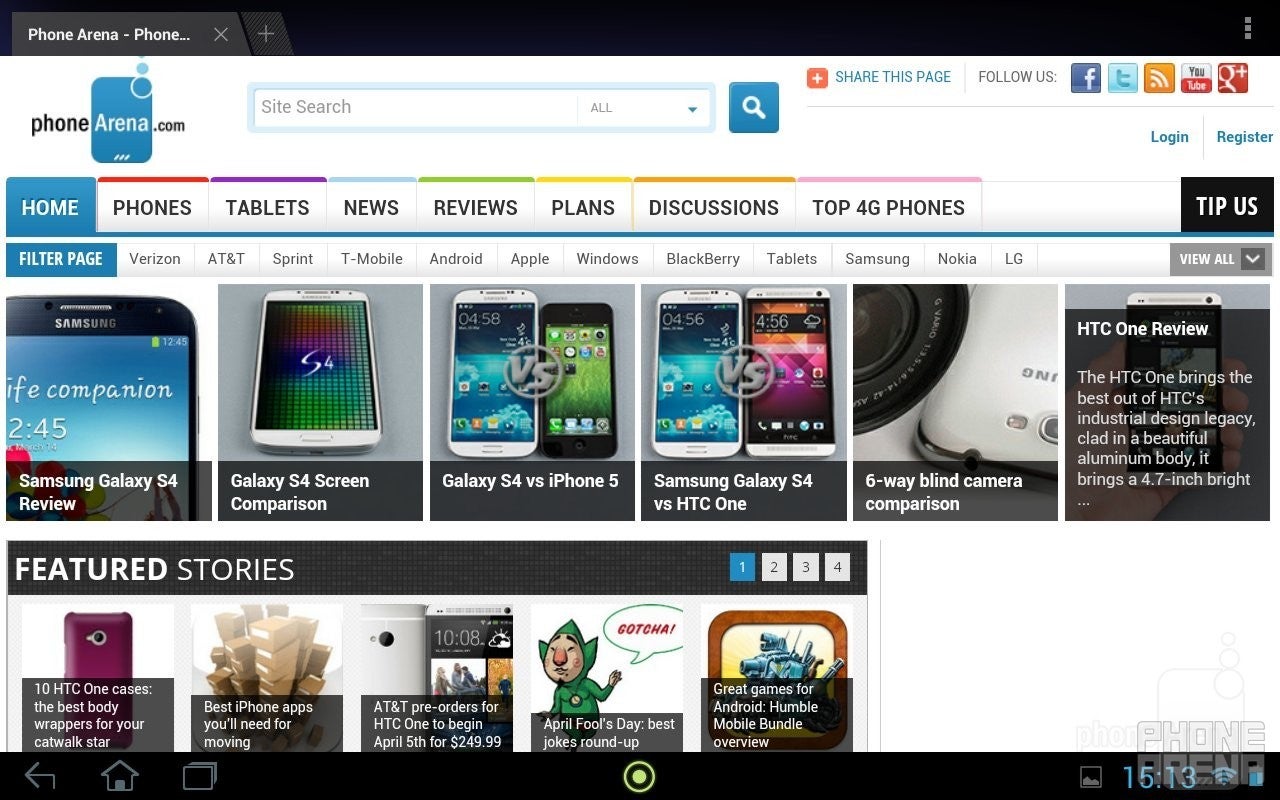This screenshot has width=1280, height=800.
Task: Open the 10 HTC One cases story
Action: [98, 678]
